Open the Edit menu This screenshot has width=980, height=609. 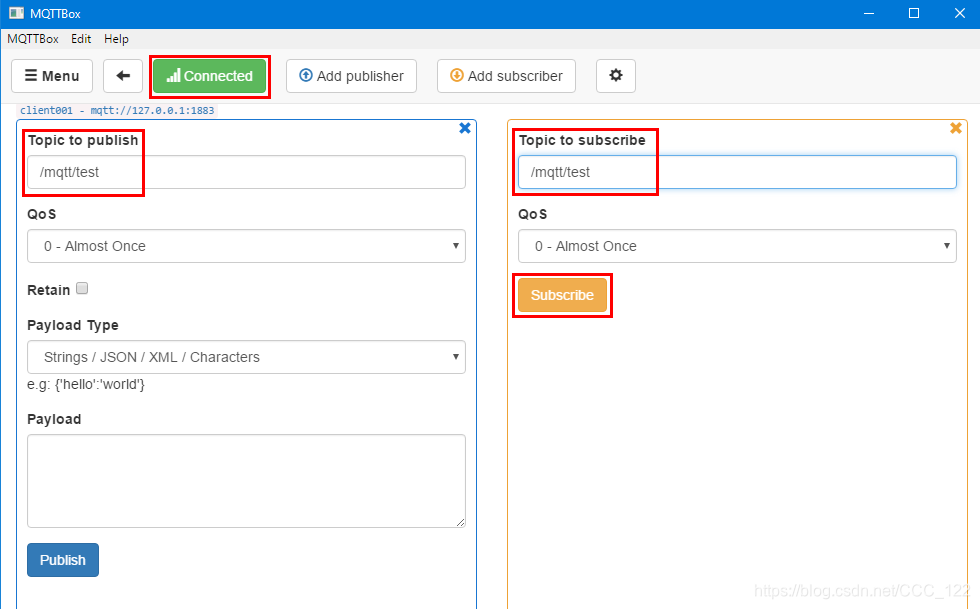[x=81, y=39]
